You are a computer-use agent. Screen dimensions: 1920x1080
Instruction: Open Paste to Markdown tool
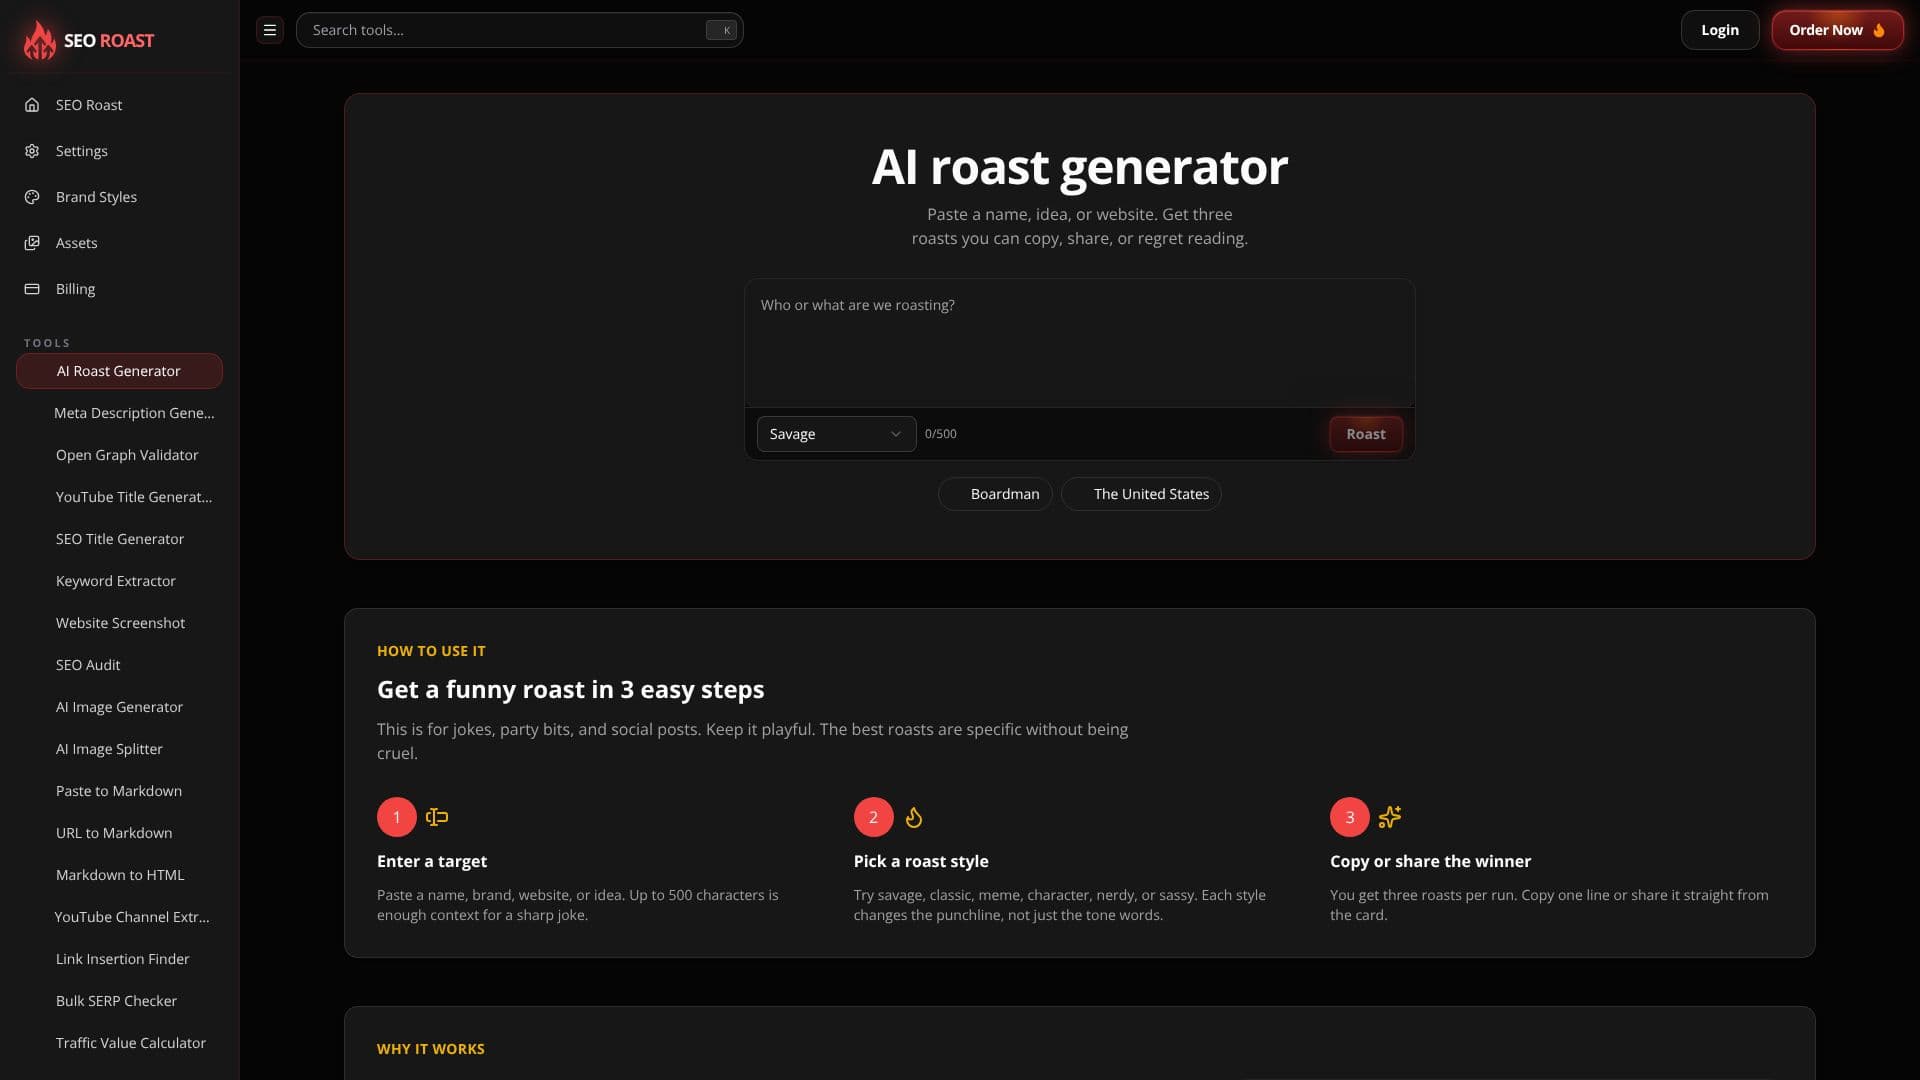(x=119, y=791)
